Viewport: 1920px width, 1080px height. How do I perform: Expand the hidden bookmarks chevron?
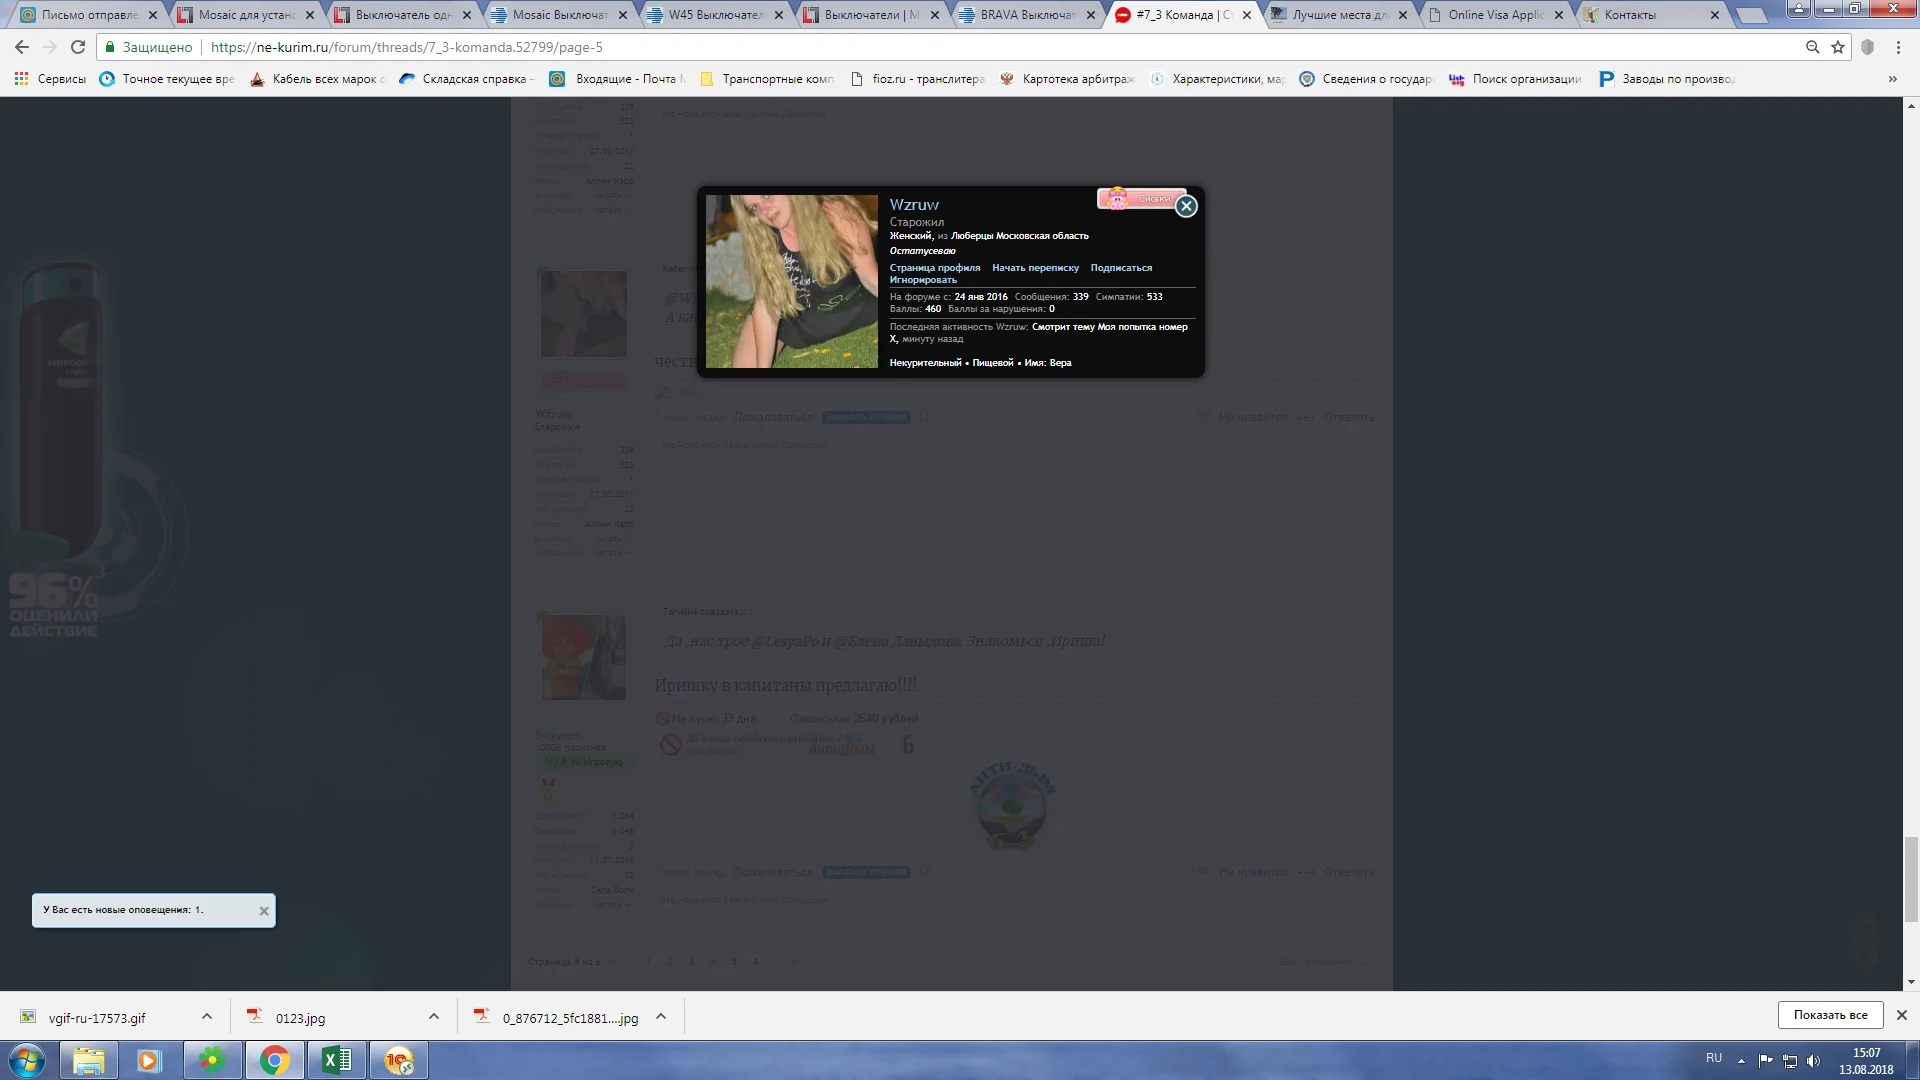[x=1892, y=79]
